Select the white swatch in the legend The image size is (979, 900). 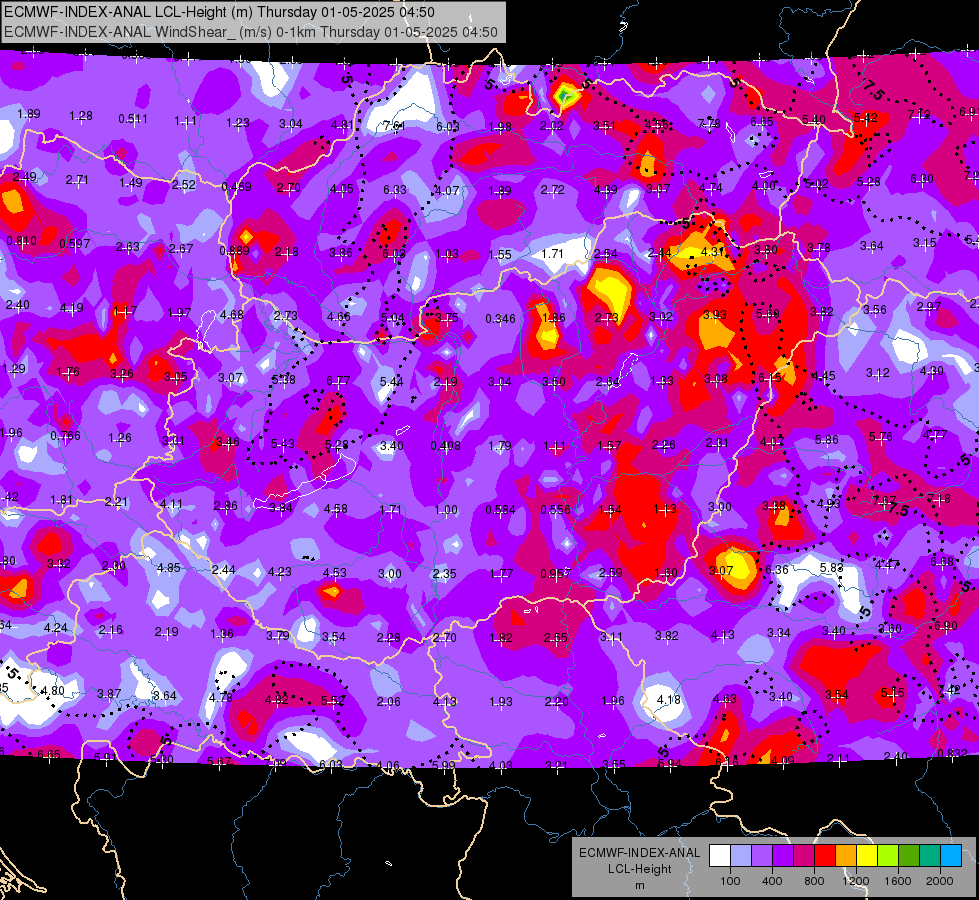point(720,855)
